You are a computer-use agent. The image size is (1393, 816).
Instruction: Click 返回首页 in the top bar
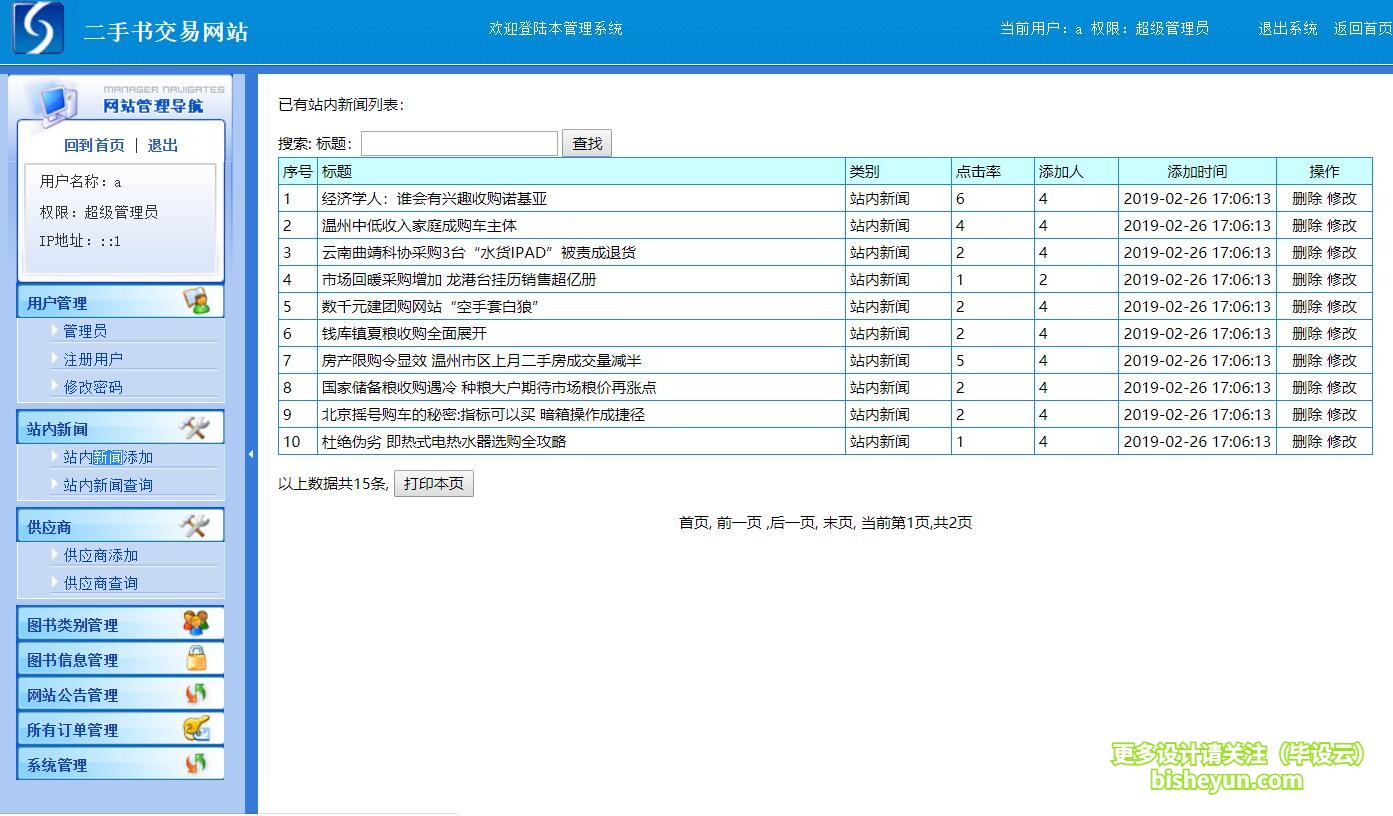(x=1362, y=28)
